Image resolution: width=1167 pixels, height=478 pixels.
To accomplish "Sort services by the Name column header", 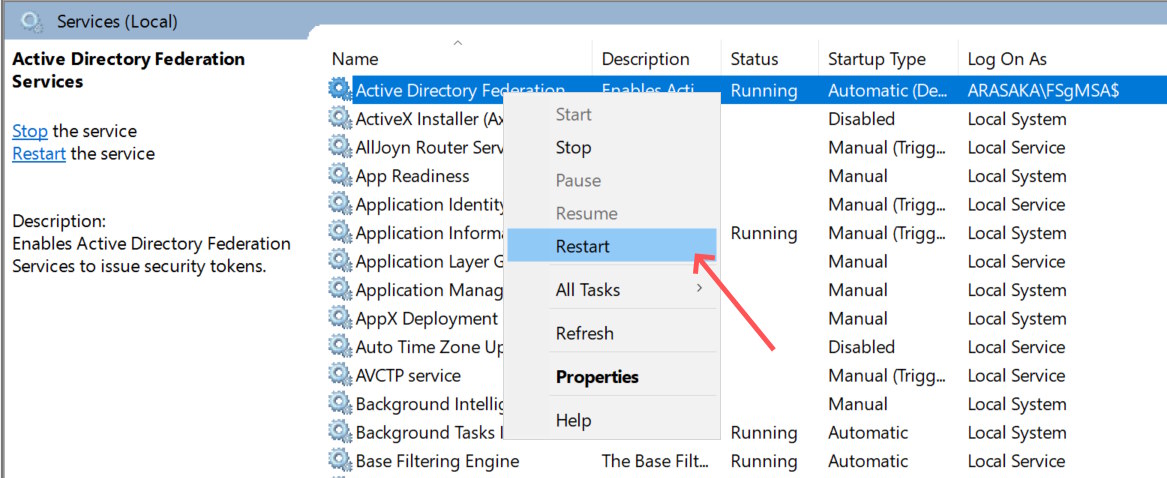I will tap(356, 59).
